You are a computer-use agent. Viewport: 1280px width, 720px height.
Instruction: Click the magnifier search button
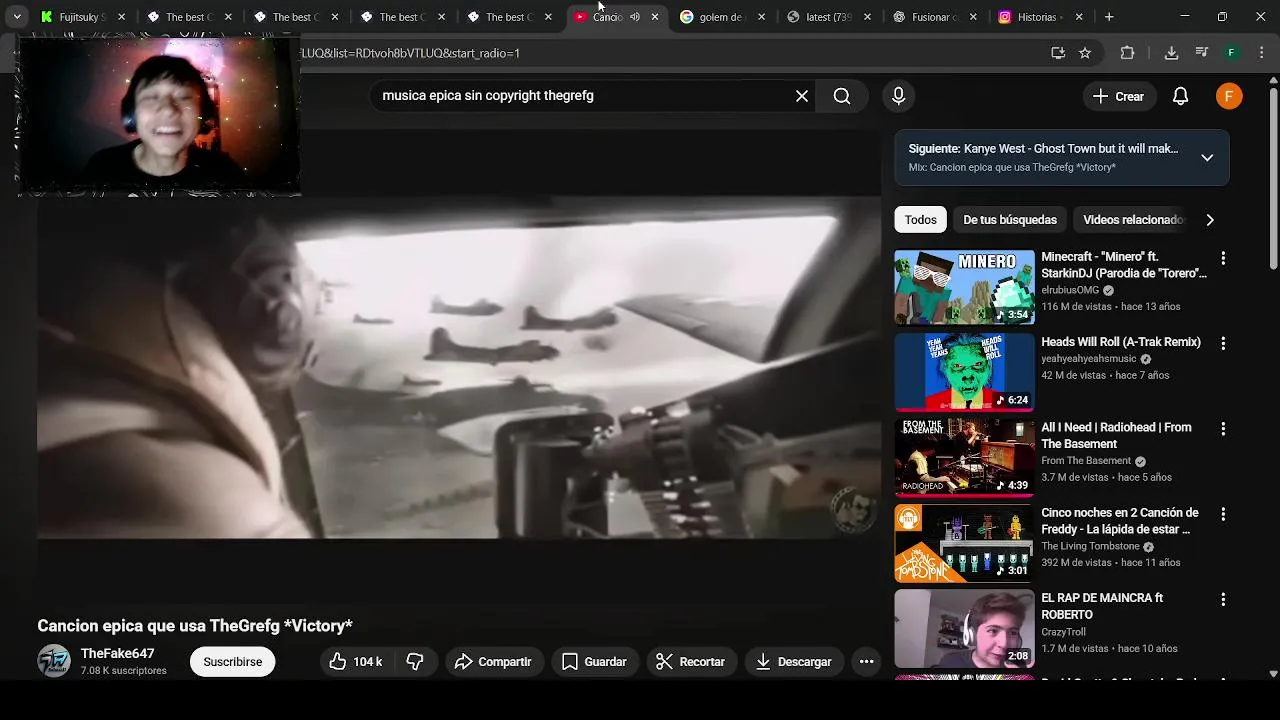click(842, 96)
